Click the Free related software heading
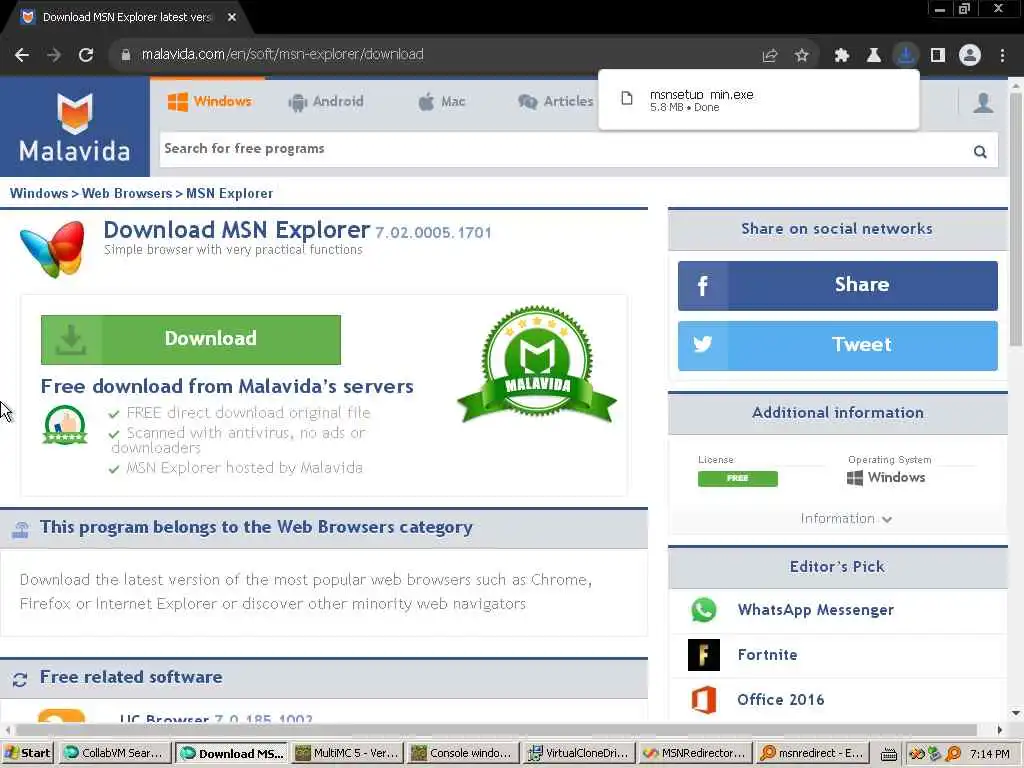 tap(131, 677)
